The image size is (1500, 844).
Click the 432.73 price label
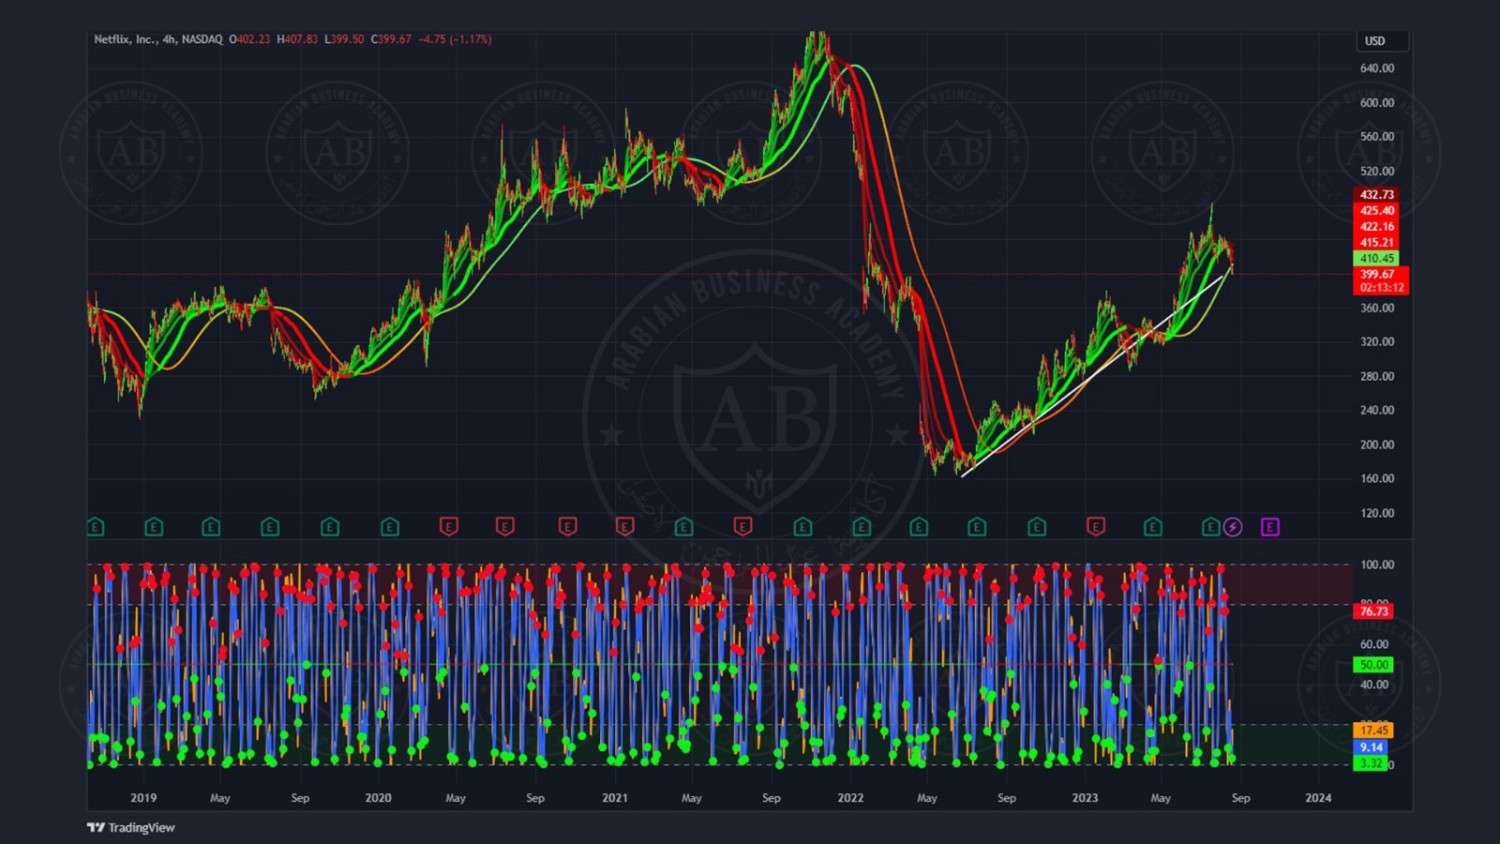[x=1376, y=195]
